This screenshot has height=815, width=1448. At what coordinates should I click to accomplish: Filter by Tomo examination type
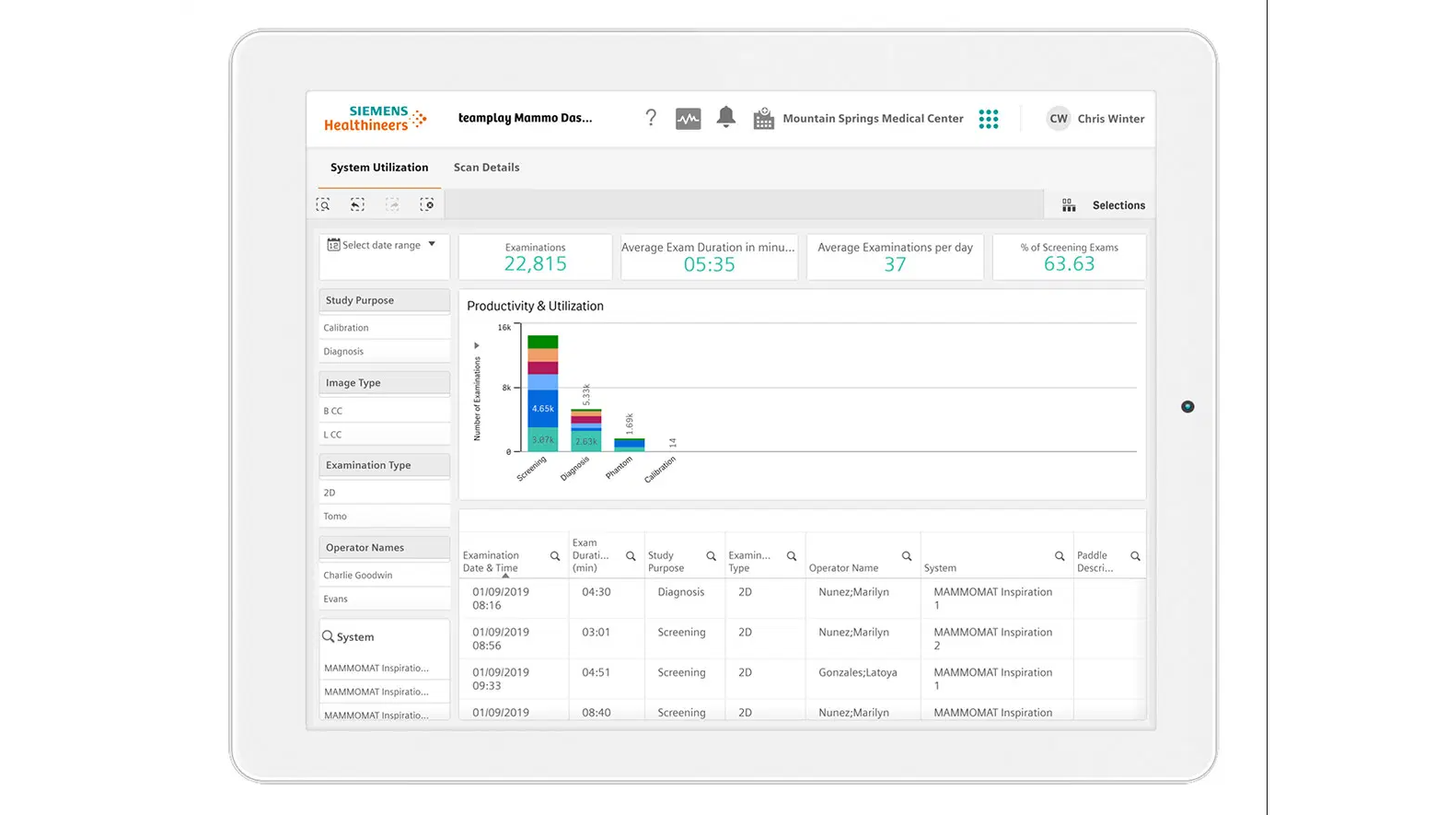[335, 517]
